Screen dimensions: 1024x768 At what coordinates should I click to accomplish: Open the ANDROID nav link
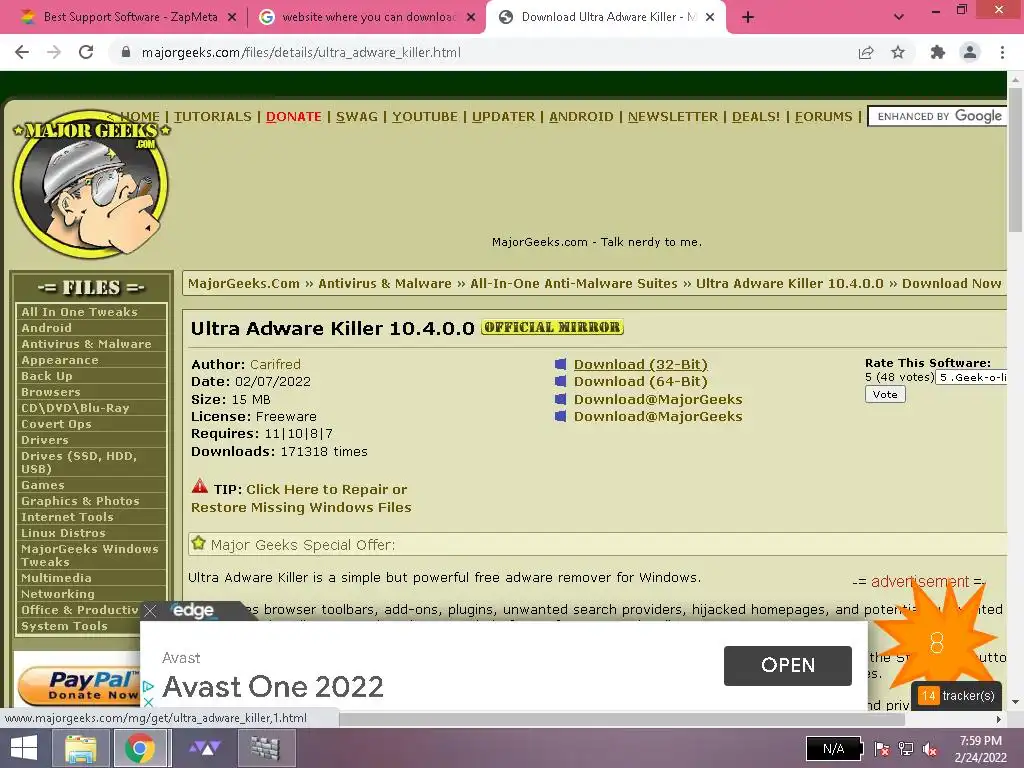(581, 117)
